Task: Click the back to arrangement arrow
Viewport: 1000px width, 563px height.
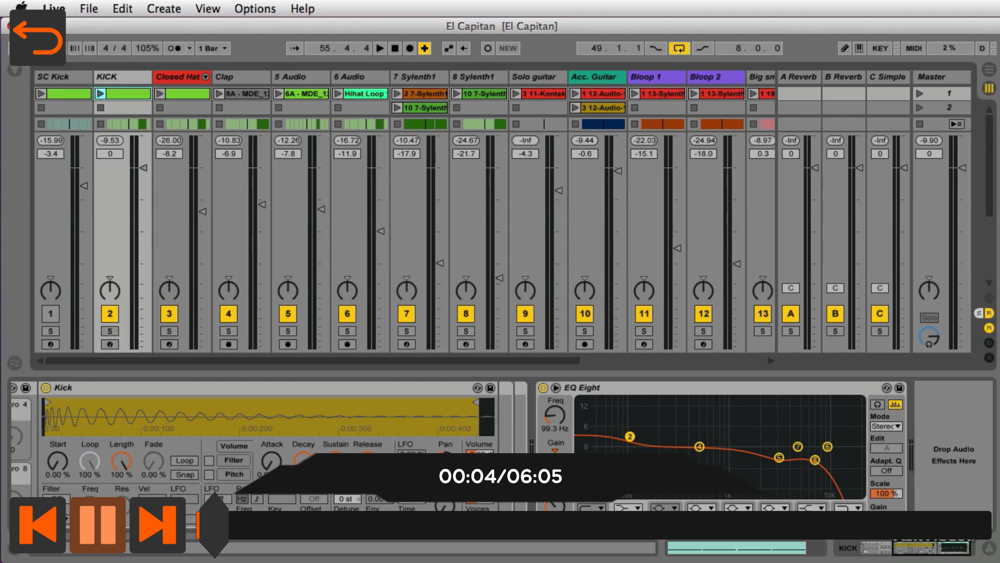Action: [x=463, y=48]
